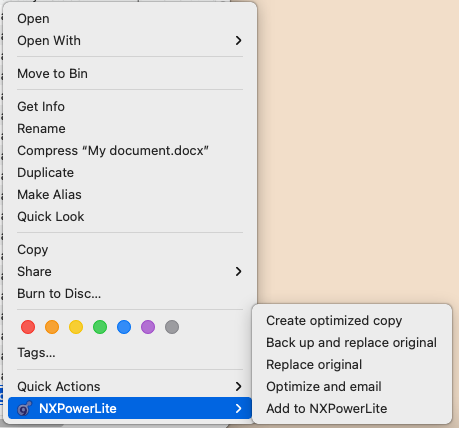
Task: Apply the gray tag color
Action: pyautogui.click(x=172, y=327)
